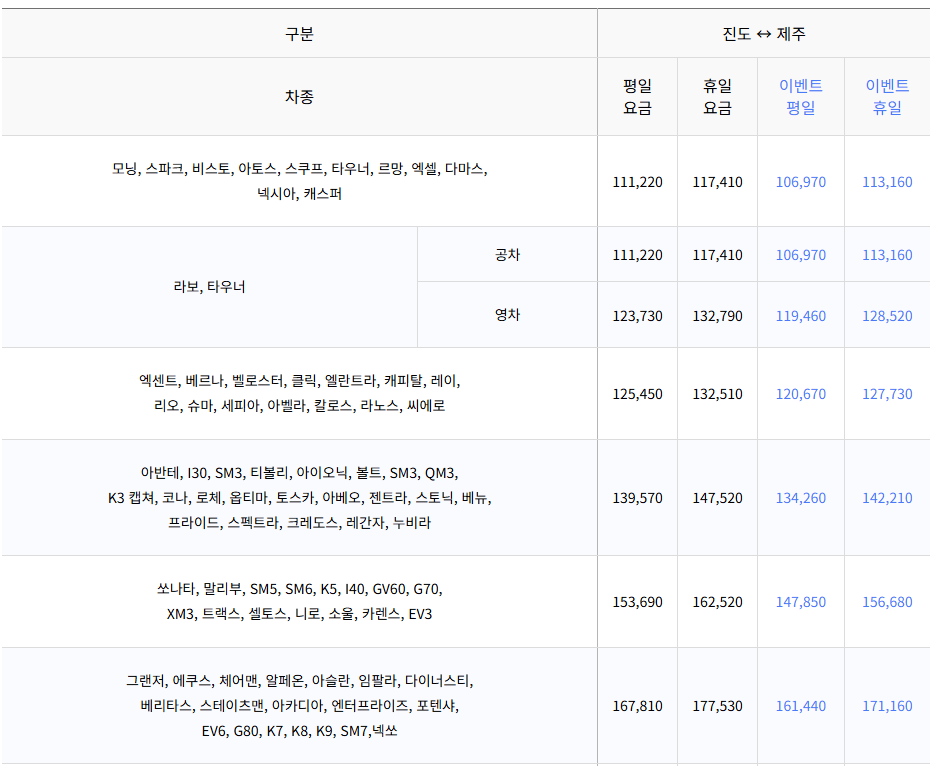Screen dimensions: 936x766
Task: Select the 153,690 fare in the 쏘나타 row
Action: click(636, 601)
